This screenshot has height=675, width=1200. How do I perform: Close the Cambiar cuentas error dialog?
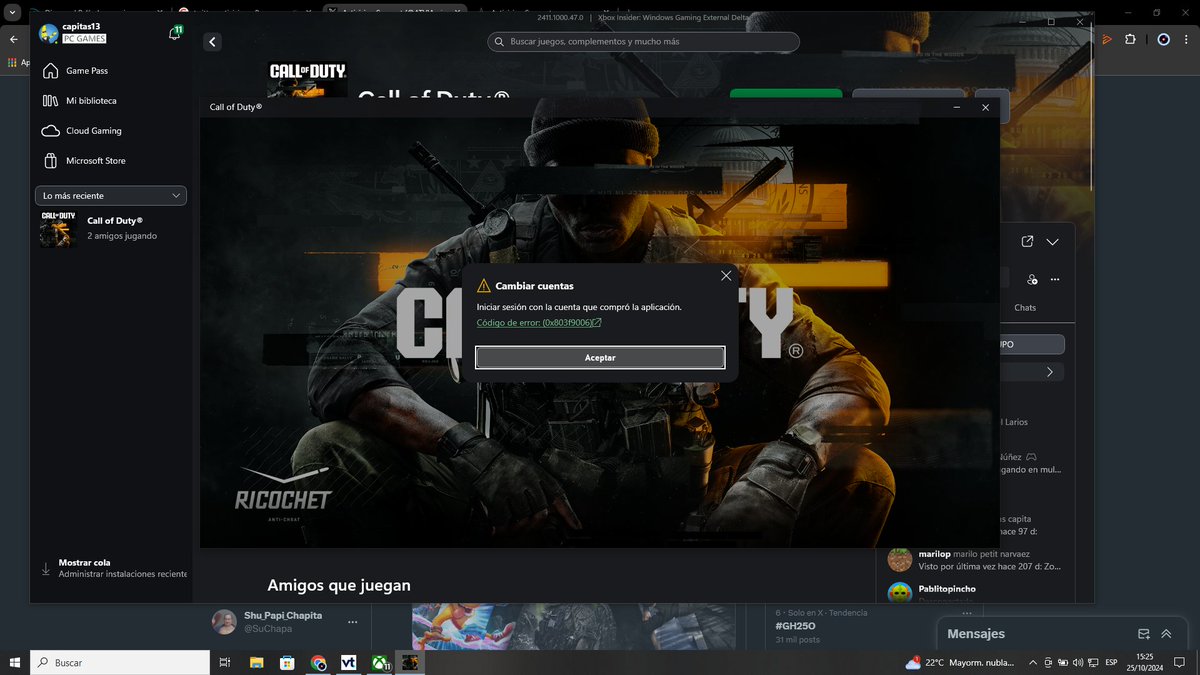click(x=726, y=275)
